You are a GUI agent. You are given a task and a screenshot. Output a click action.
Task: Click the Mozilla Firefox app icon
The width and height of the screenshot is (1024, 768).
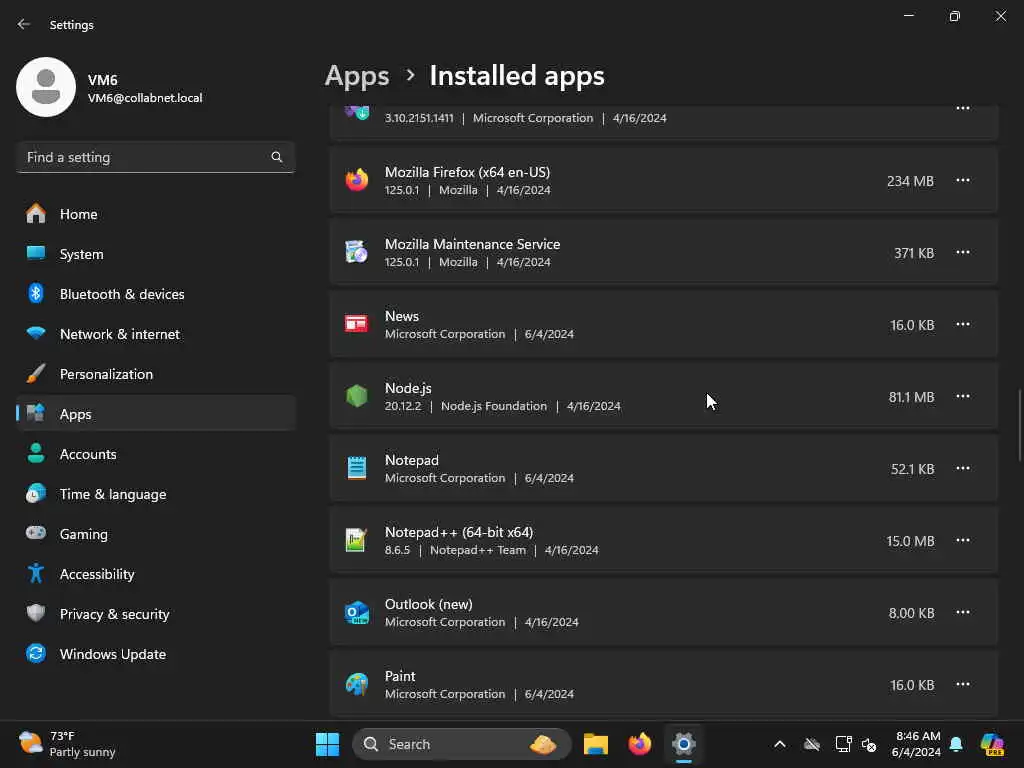coord(357,180)
